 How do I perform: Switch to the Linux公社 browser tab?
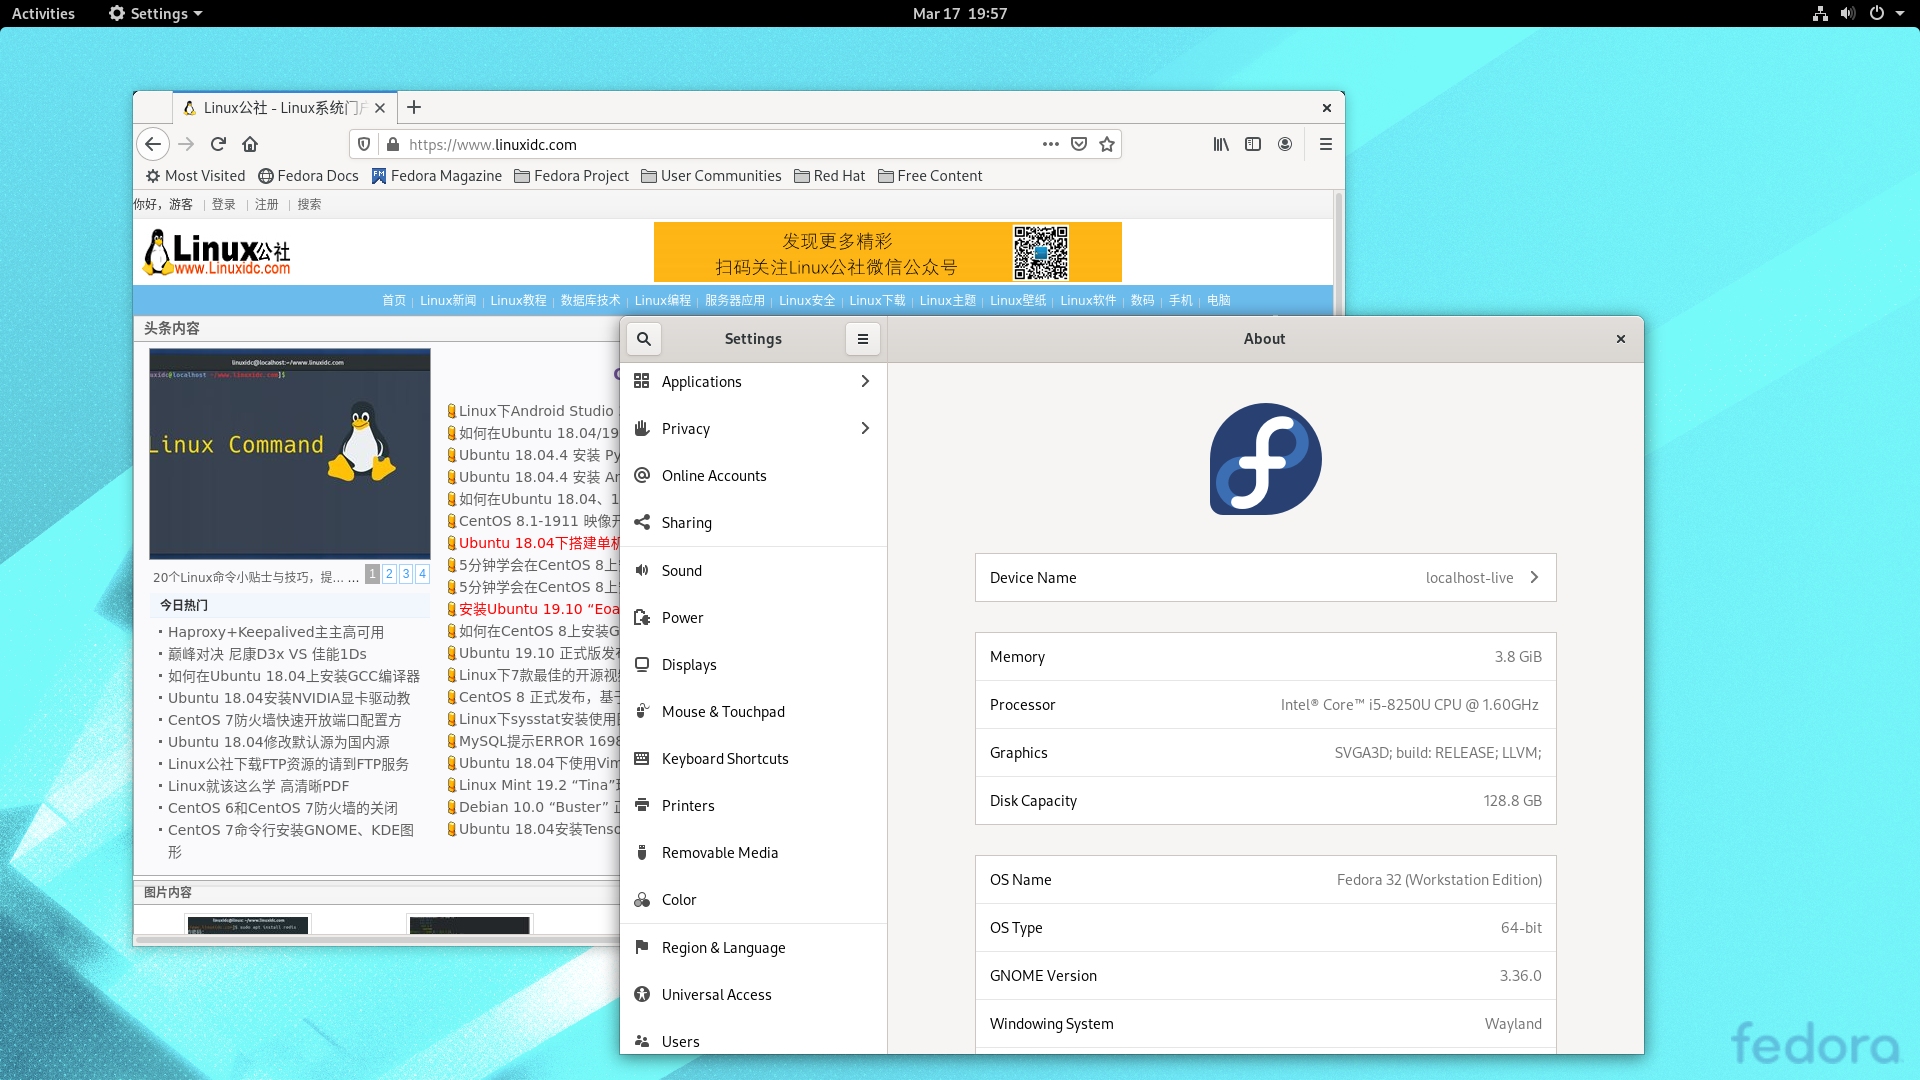(x=275, y=107)
